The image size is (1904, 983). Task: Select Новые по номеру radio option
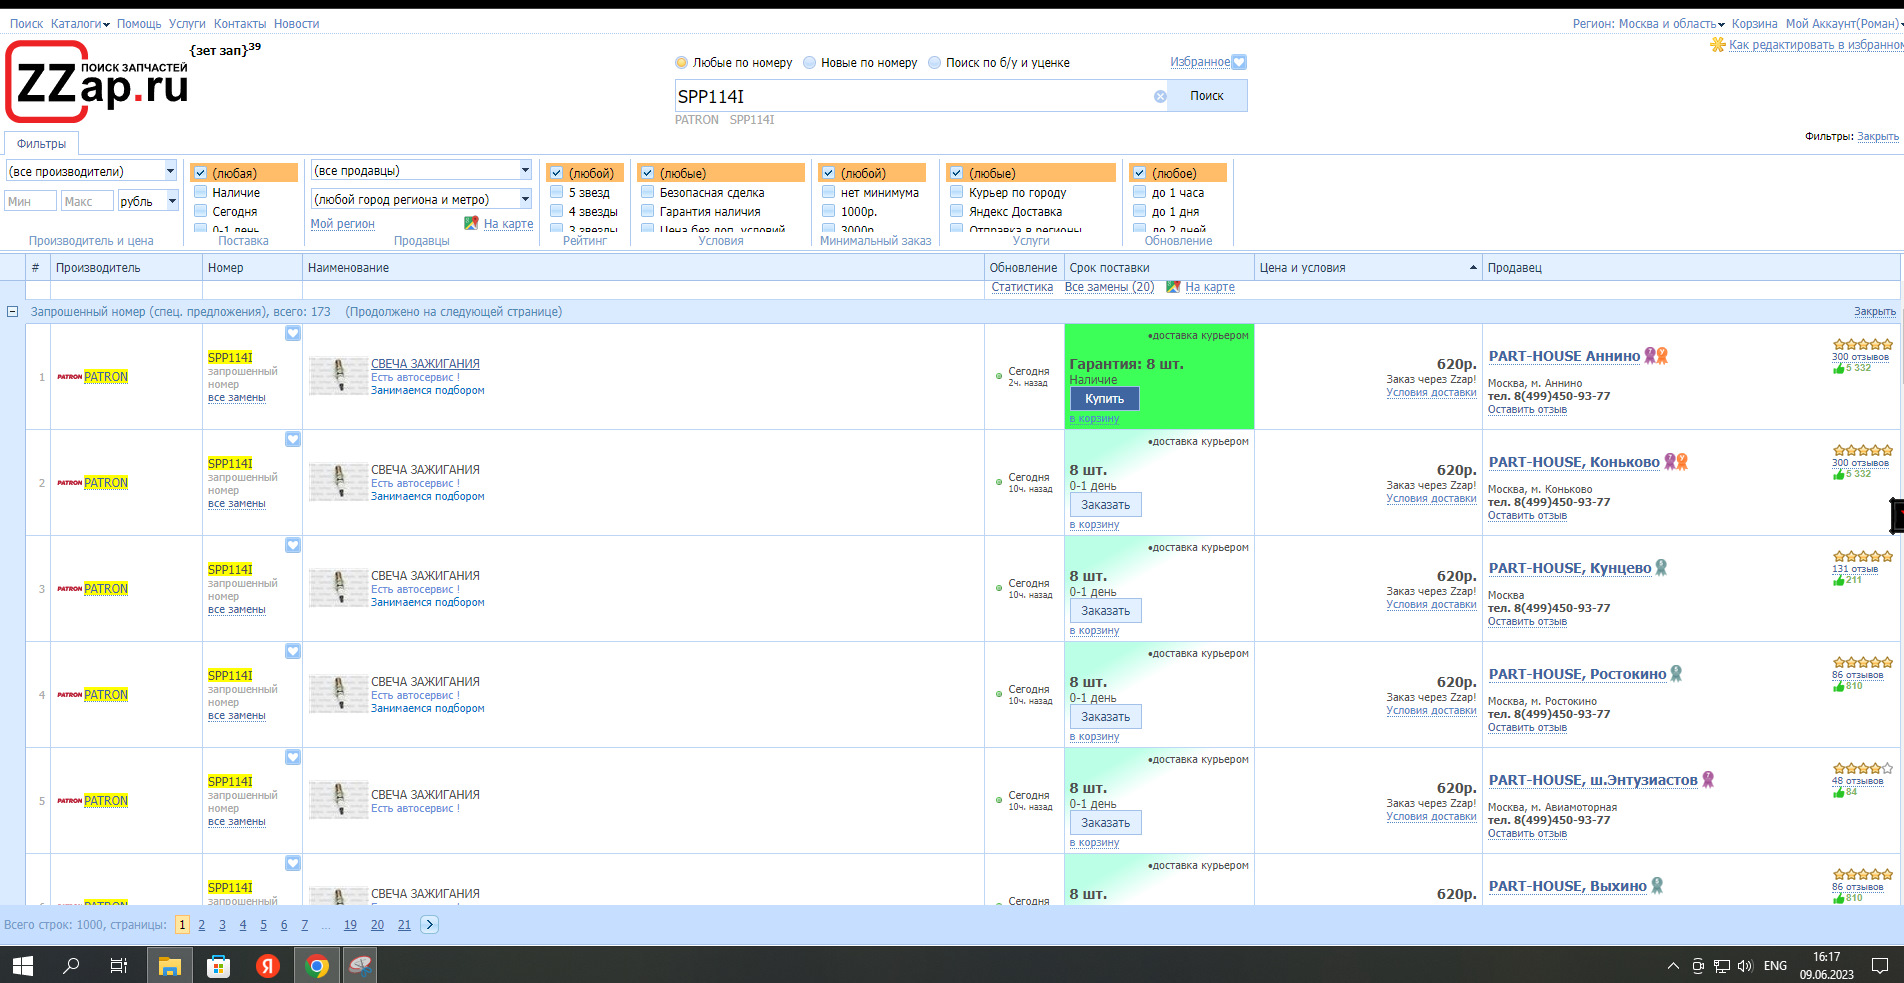[x=810, y=62]
